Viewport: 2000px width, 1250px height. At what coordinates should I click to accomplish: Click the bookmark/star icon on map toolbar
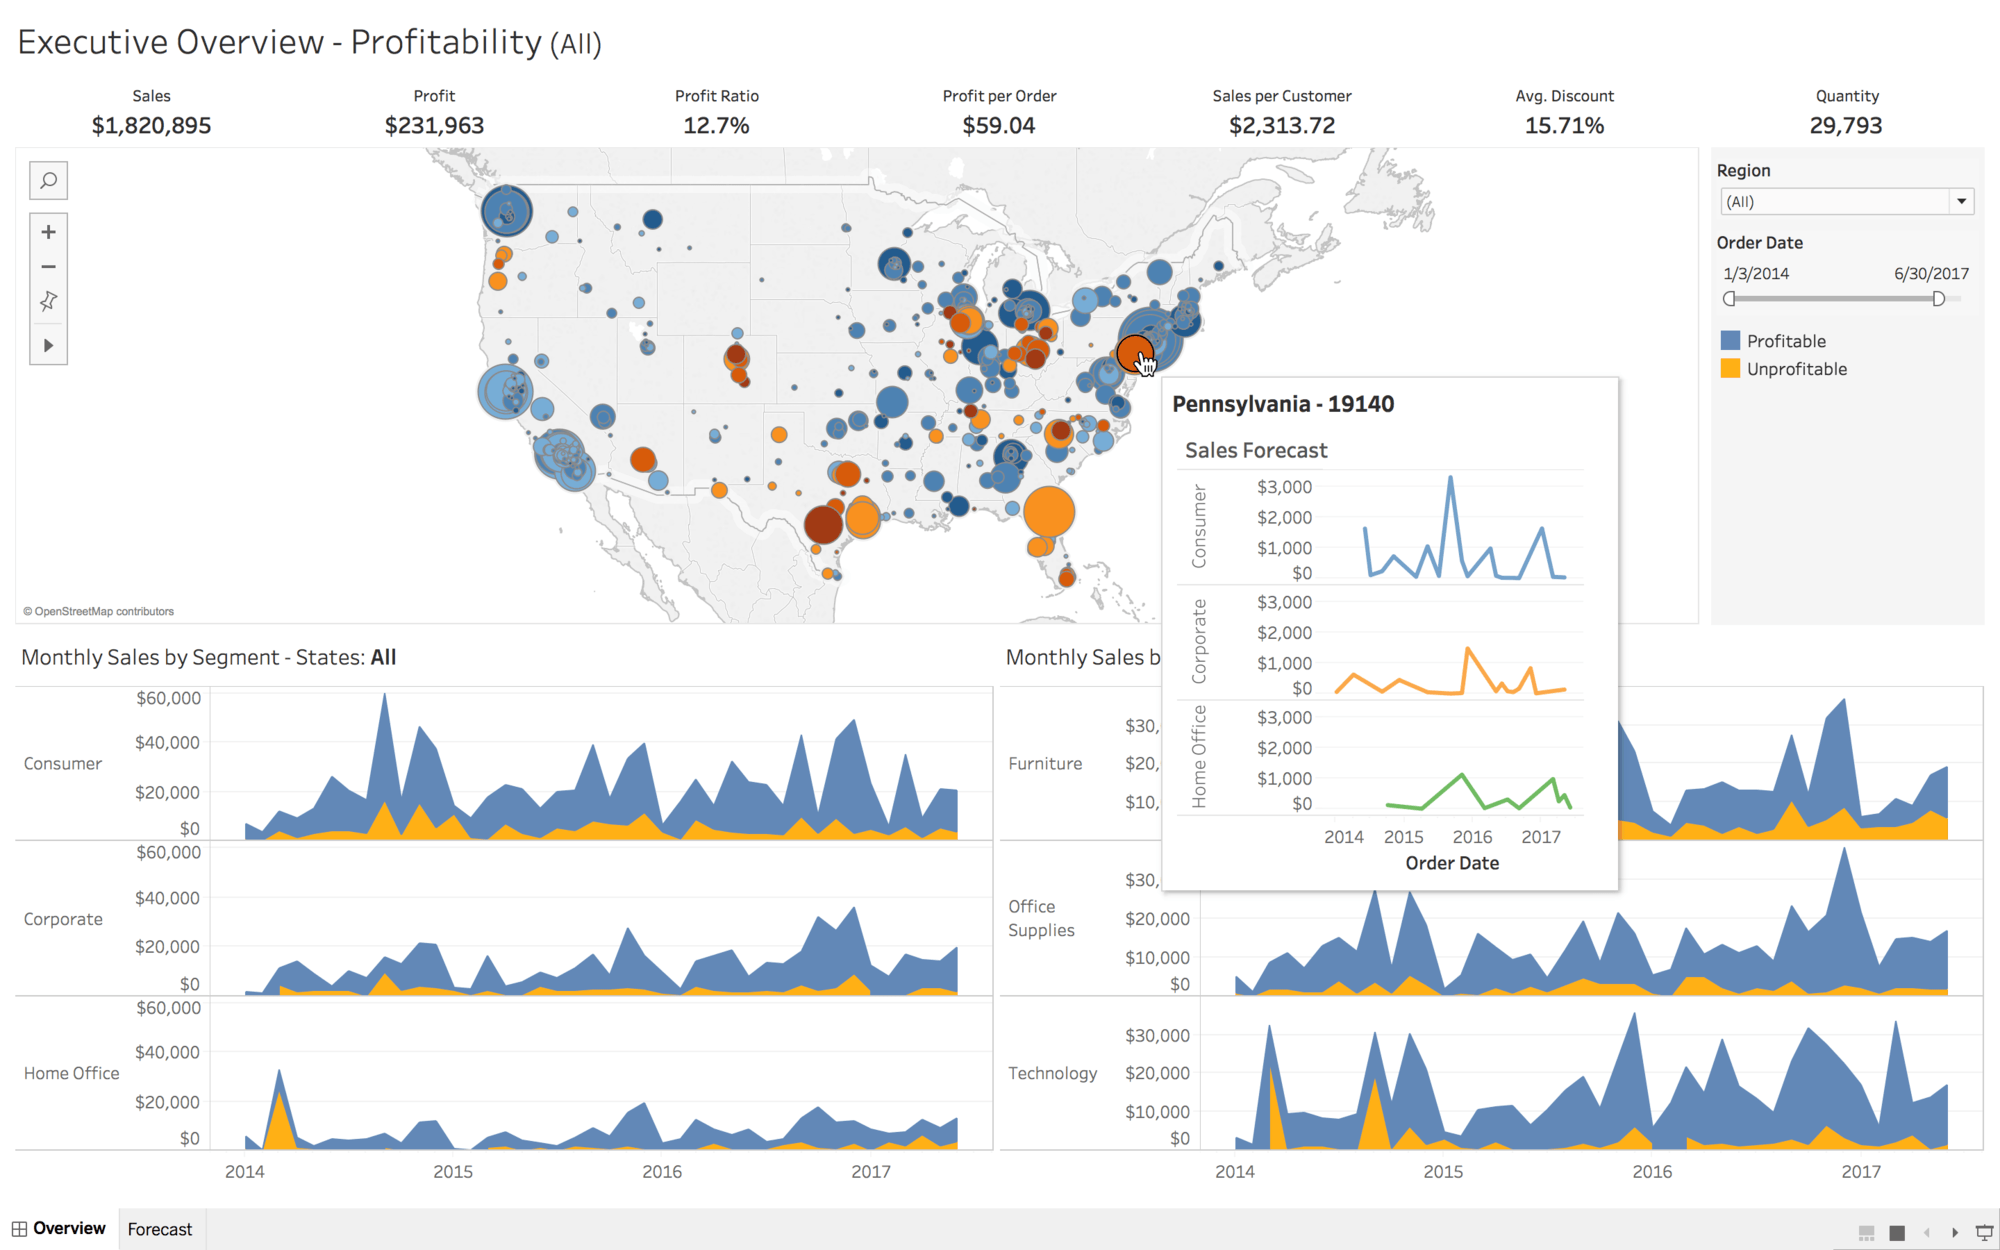[x=50, y=304]
